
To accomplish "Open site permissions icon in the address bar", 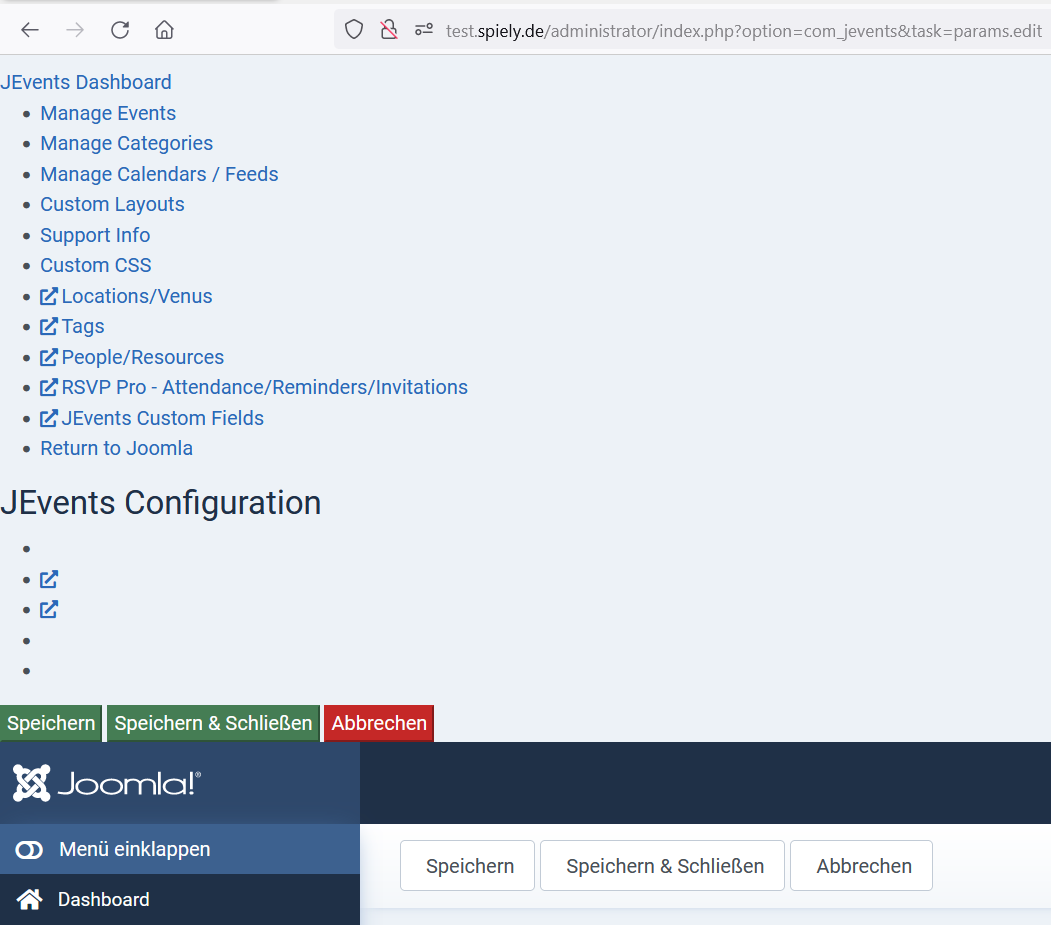I will point(424,30).
